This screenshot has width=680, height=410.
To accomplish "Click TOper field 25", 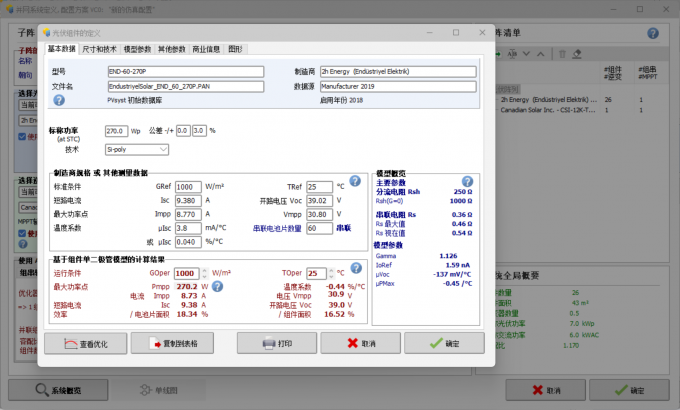I will click(x=317, y=273).
